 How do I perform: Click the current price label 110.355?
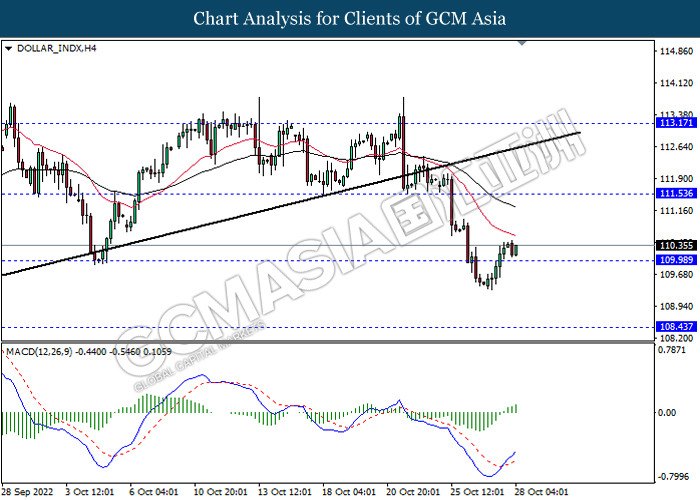(x=676, y=245)
